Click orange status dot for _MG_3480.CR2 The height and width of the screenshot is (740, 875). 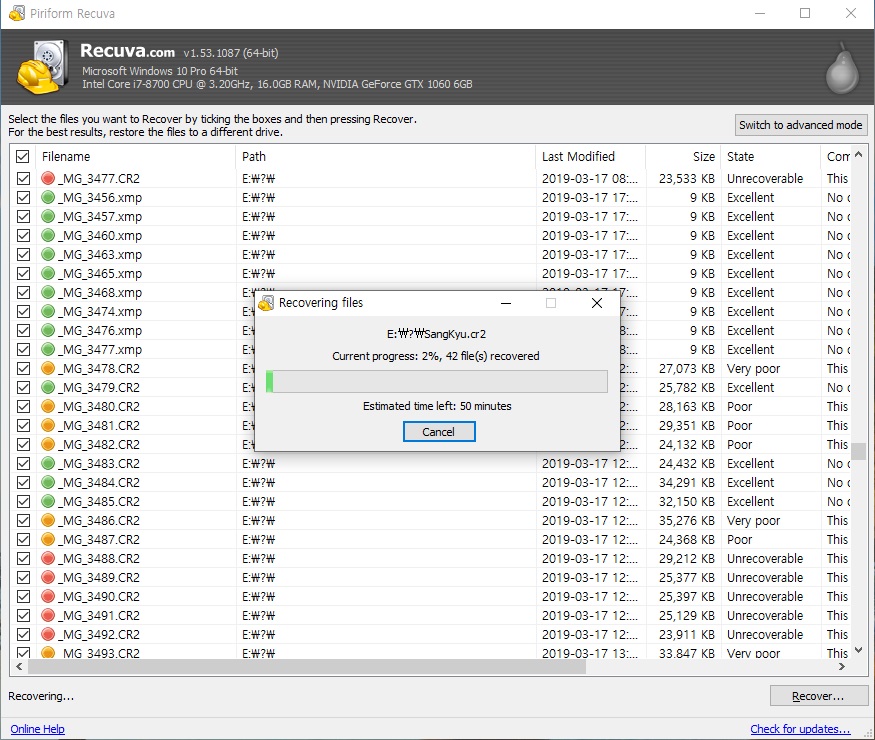point(48,406)
